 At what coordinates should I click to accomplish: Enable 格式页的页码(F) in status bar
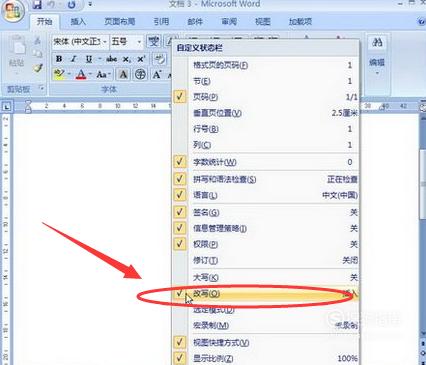pos(266,65)
